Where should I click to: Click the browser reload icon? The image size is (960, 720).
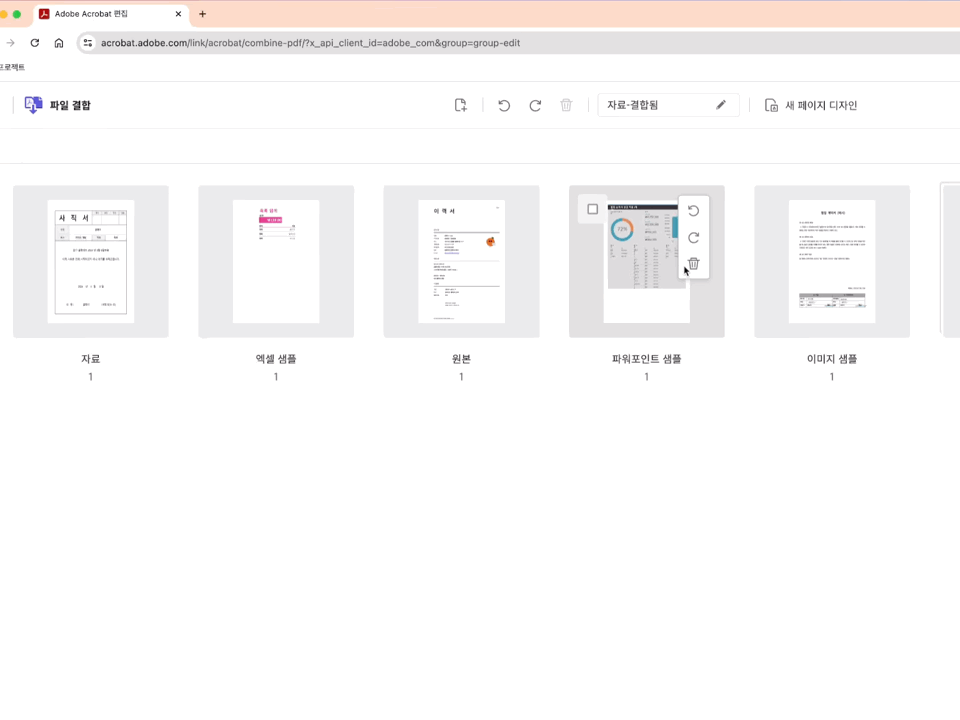[35, 43]
